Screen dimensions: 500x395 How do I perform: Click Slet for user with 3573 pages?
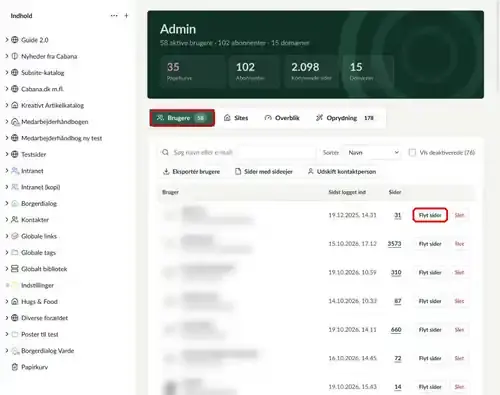459,244
